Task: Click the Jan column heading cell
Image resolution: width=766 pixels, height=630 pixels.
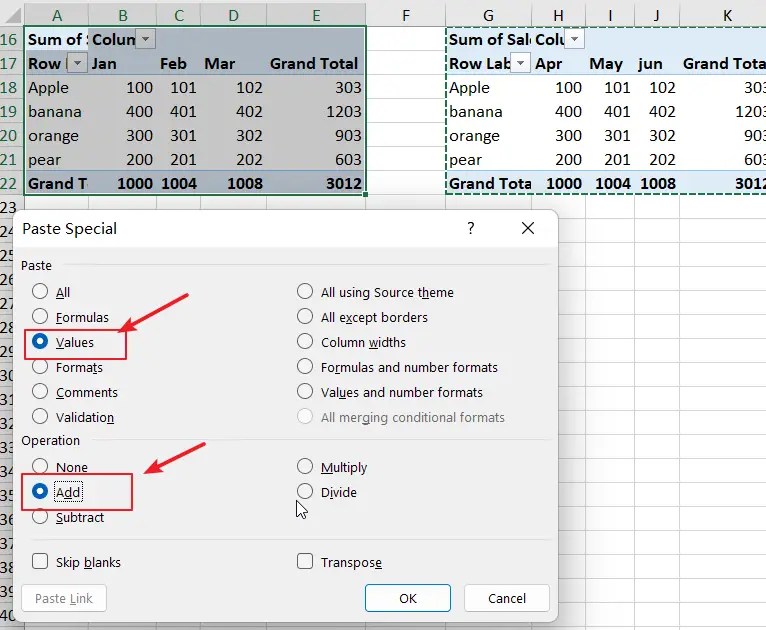Action: (123, 63)
